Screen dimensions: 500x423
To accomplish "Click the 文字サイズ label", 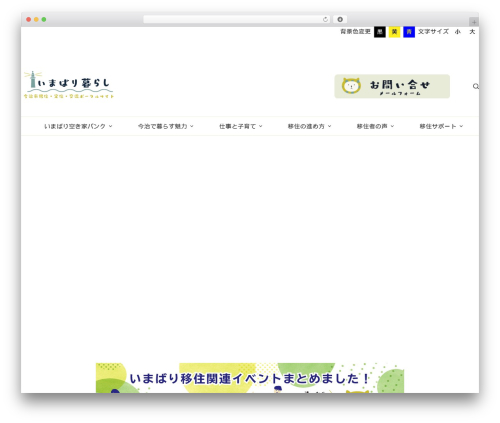I will tap(433, 32).
